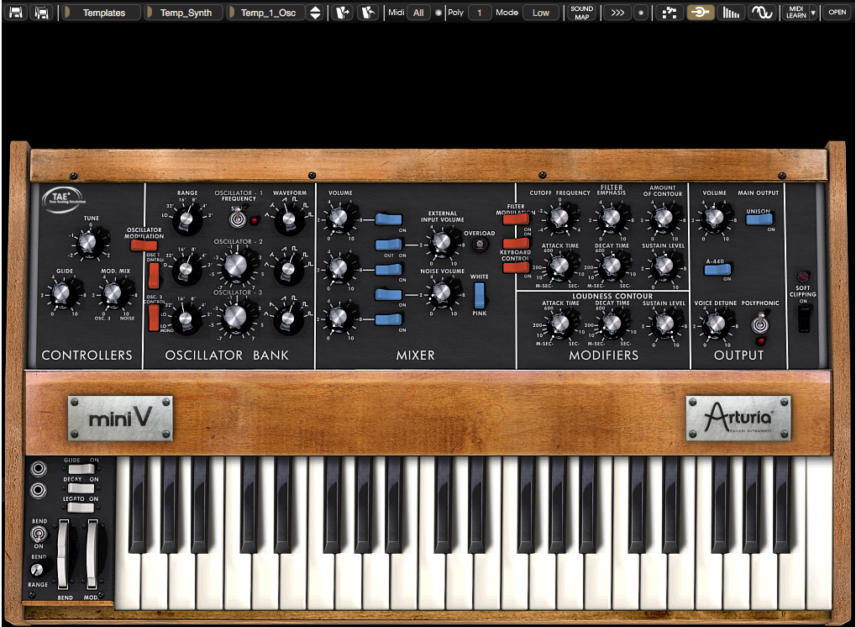This screenshot has height=627, width=856.
Task: Click the Mod. wheel
Action: pos(91,554)
